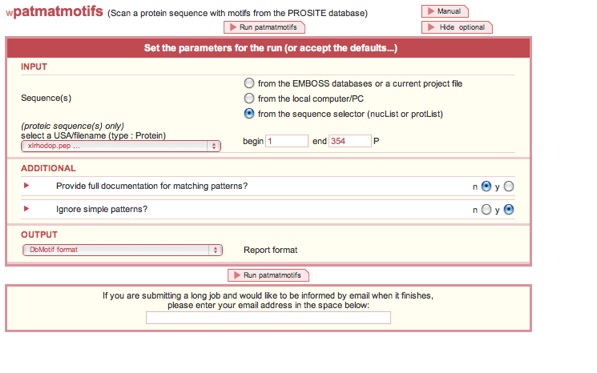The height and width of the screenshot is (373, 597).
Task: Choose the 'from the sequence selector' radio button
Action: 249,113
